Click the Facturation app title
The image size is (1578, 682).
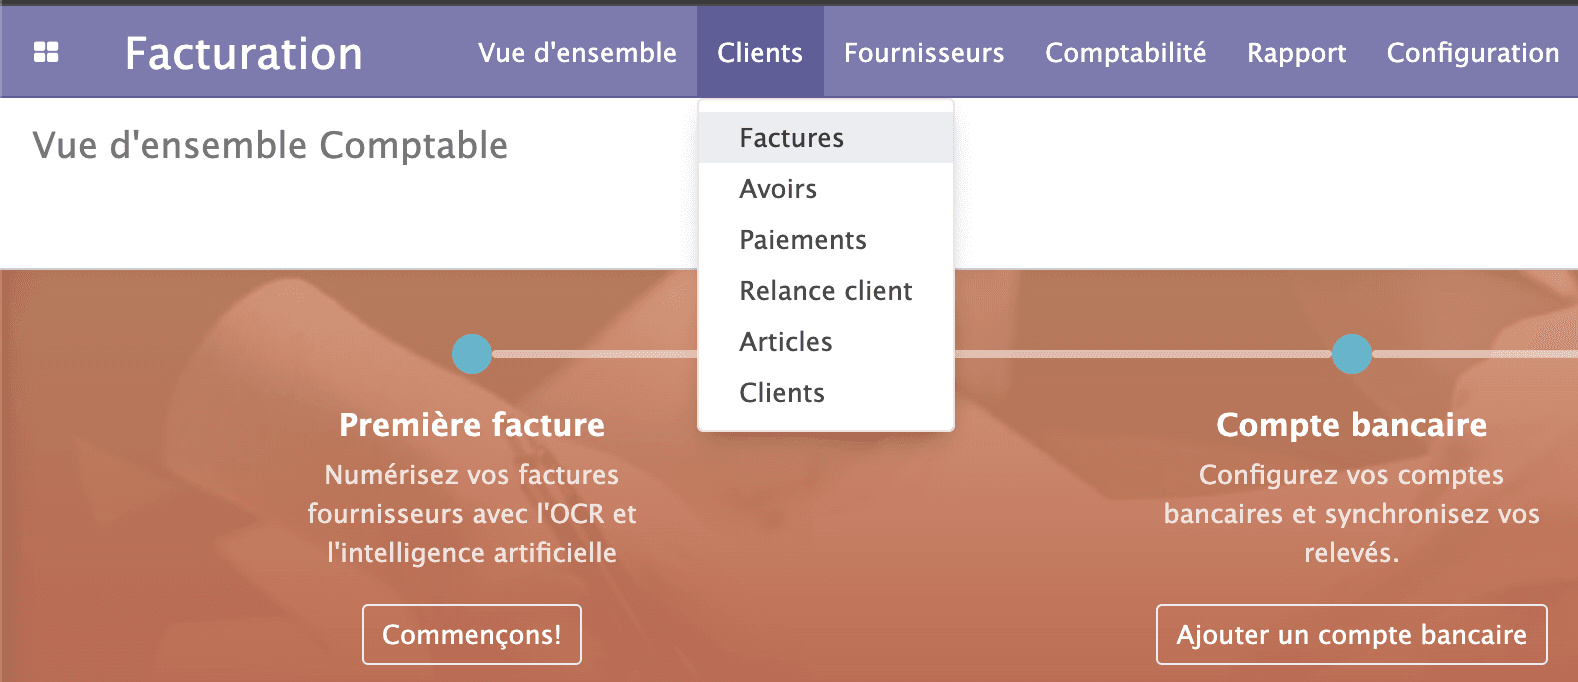click(243, 53)
